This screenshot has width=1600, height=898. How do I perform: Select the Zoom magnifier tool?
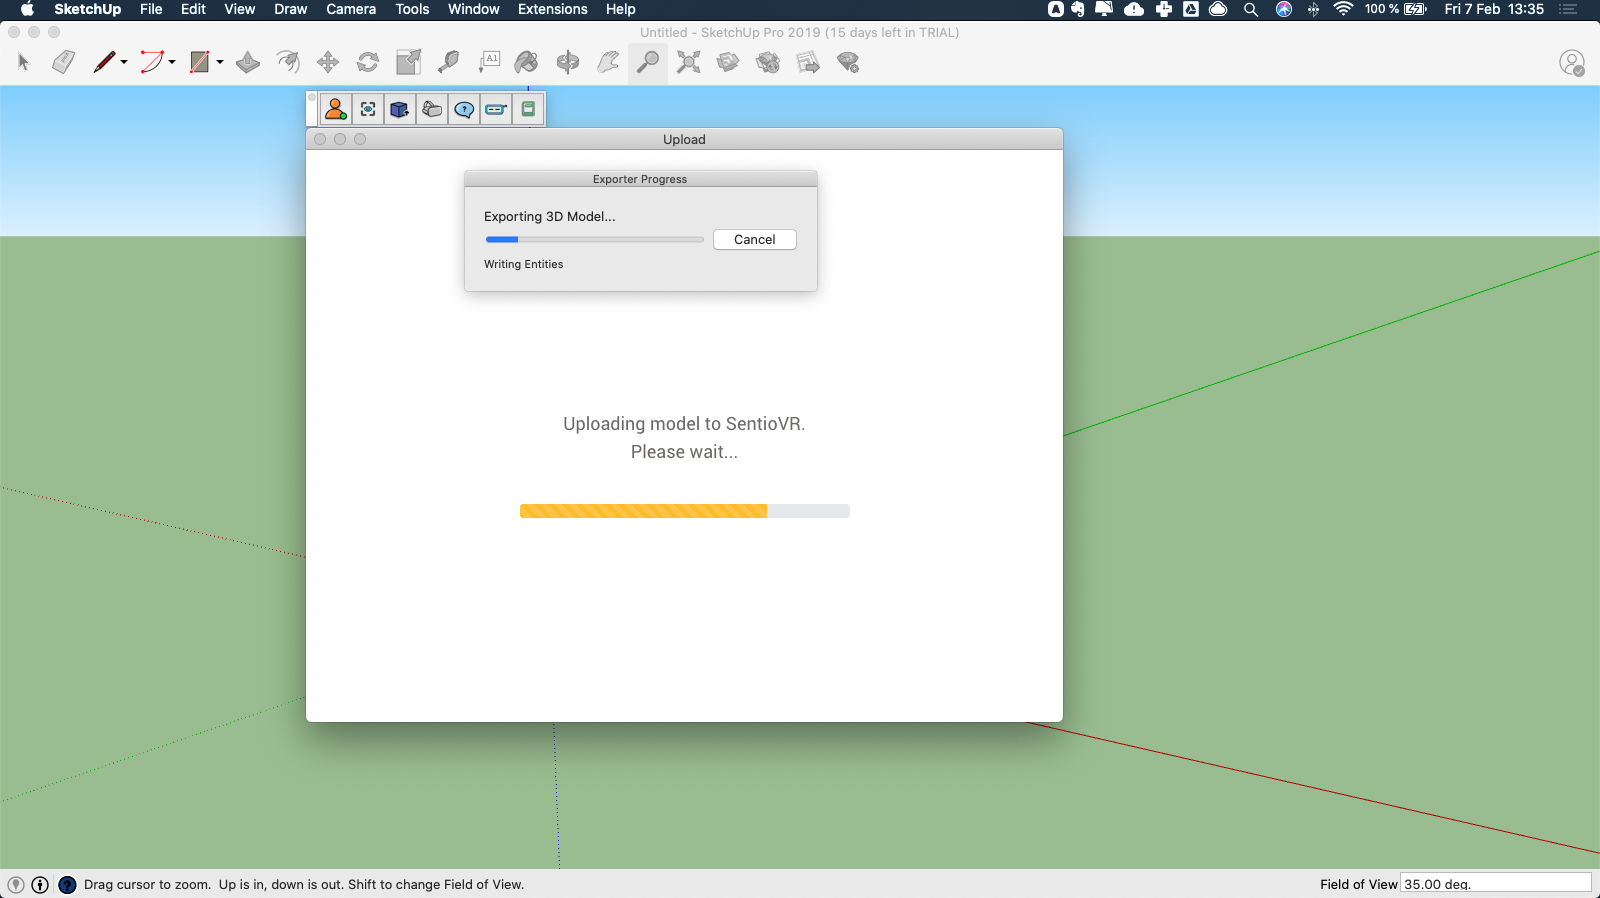648,62
